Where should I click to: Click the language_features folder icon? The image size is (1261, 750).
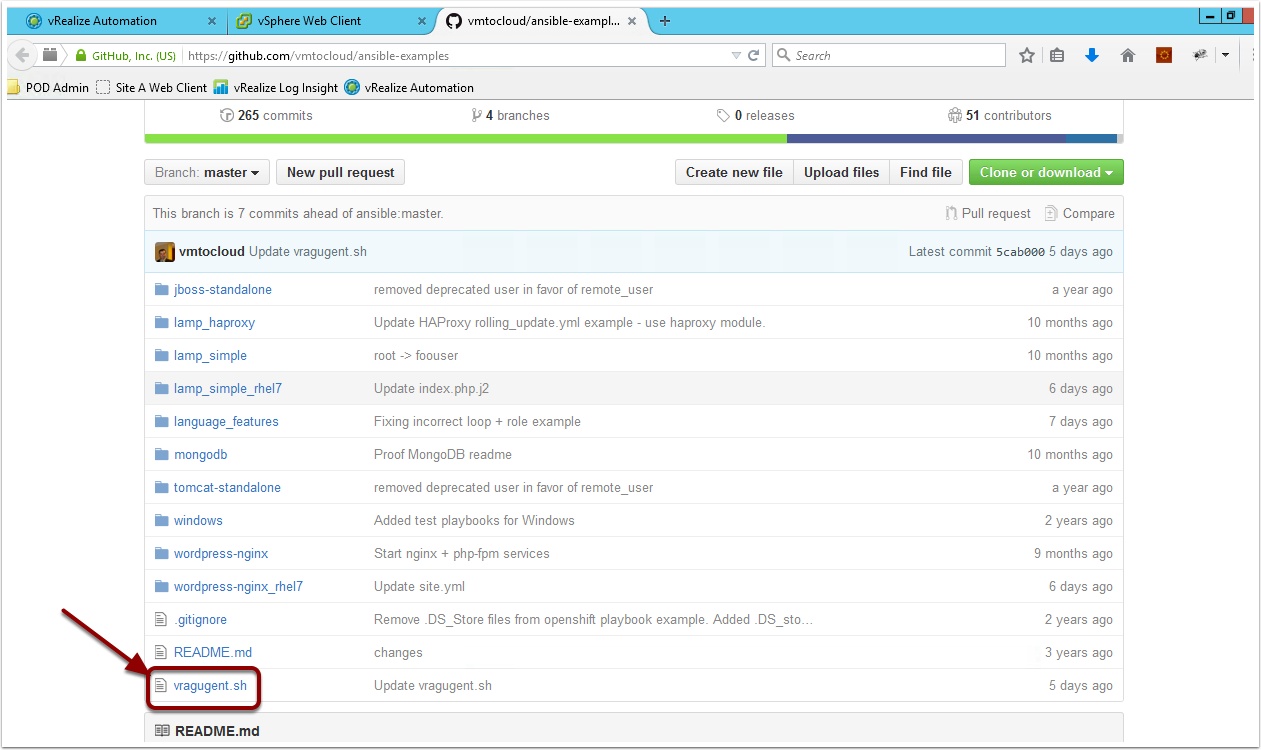(162, 422)
